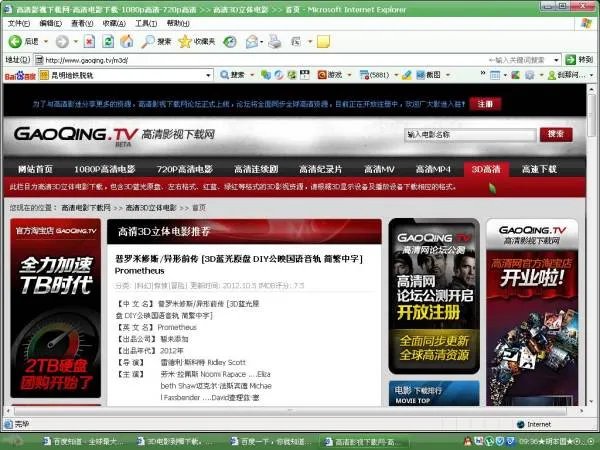Click the page icon in address bar
This screenshot has width=600, height=450.
(x=39, y=60)
